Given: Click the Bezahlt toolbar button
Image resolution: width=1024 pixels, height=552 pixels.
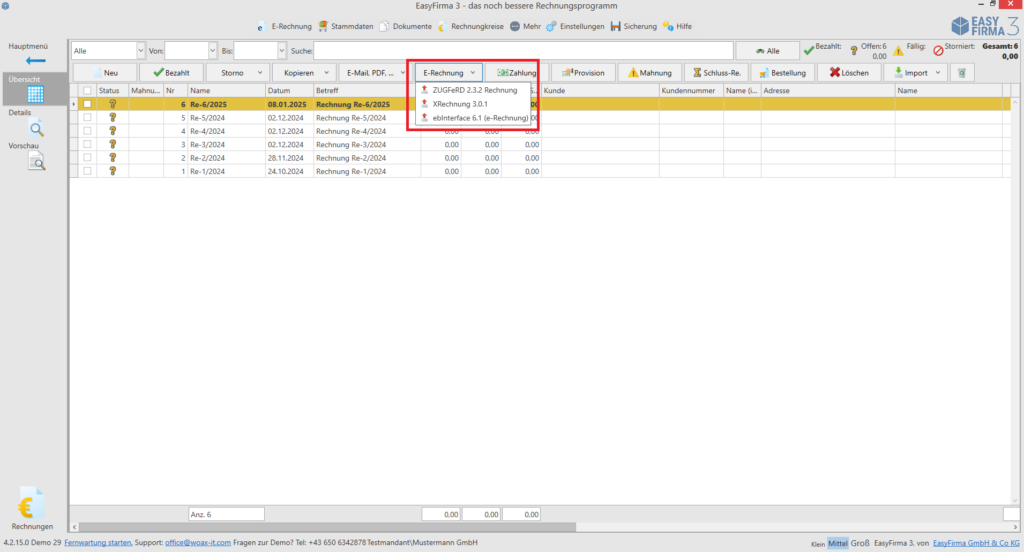Looking at the screenshot, I should (x=172, y=73).
